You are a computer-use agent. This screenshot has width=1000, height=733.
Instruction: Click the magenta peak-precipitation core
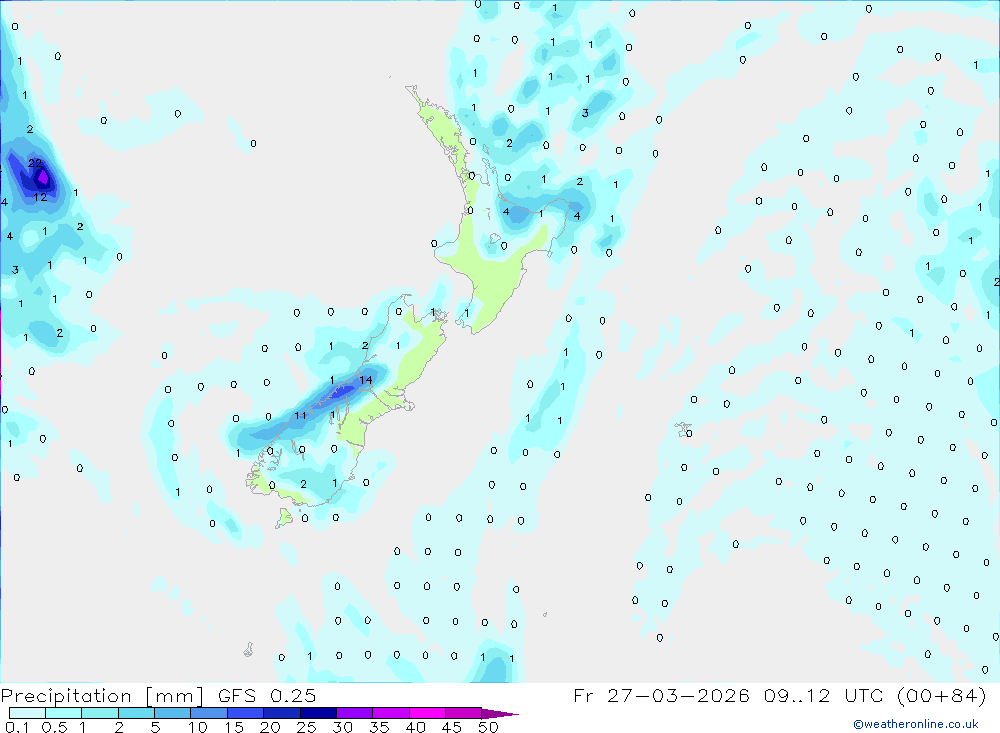point(43,176)
